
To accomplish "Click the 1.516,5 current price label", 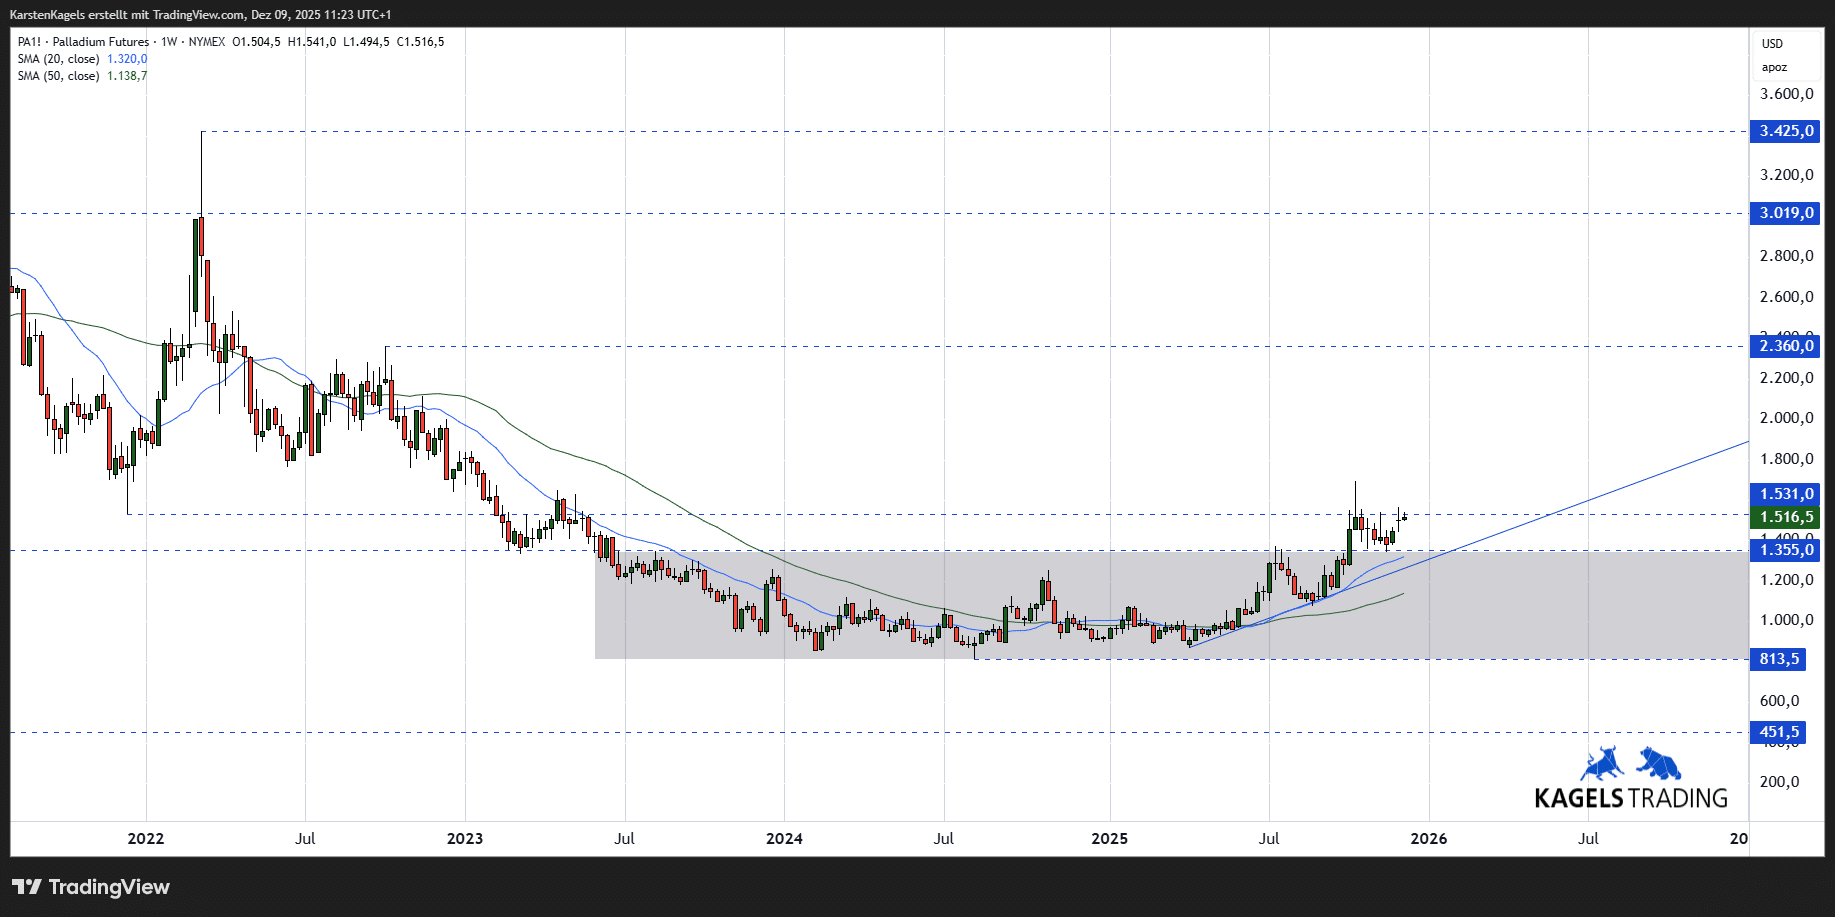I will [x=1786, y=517].
